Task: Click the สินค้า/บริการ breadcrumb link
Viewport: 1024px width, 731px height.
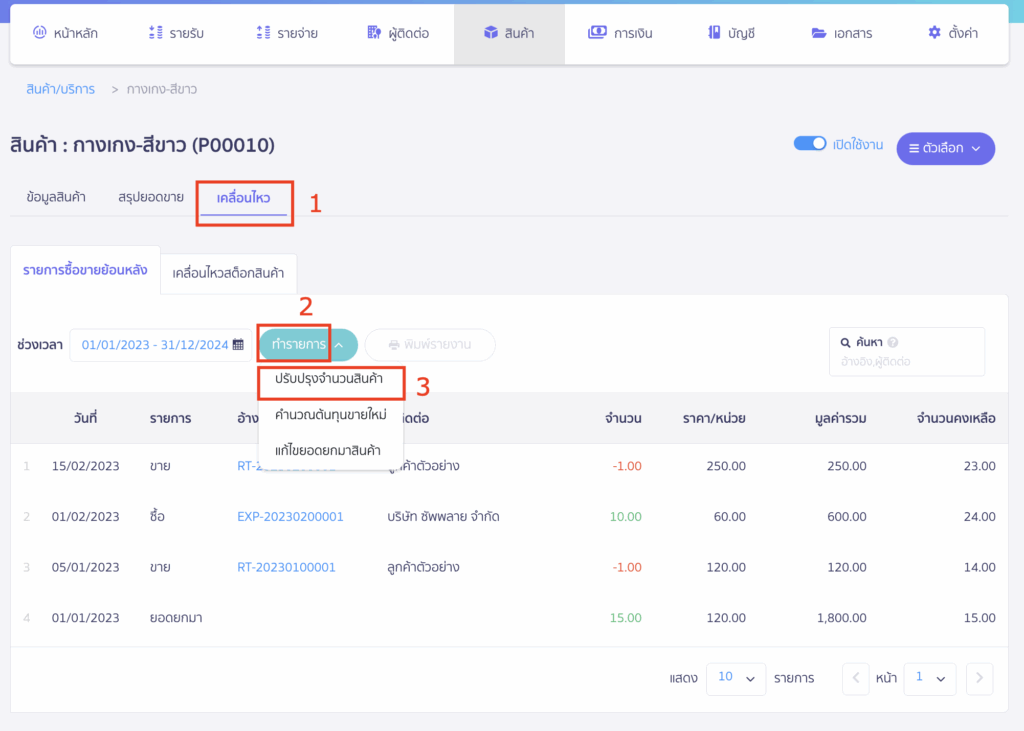Action: tap(61, 89)
